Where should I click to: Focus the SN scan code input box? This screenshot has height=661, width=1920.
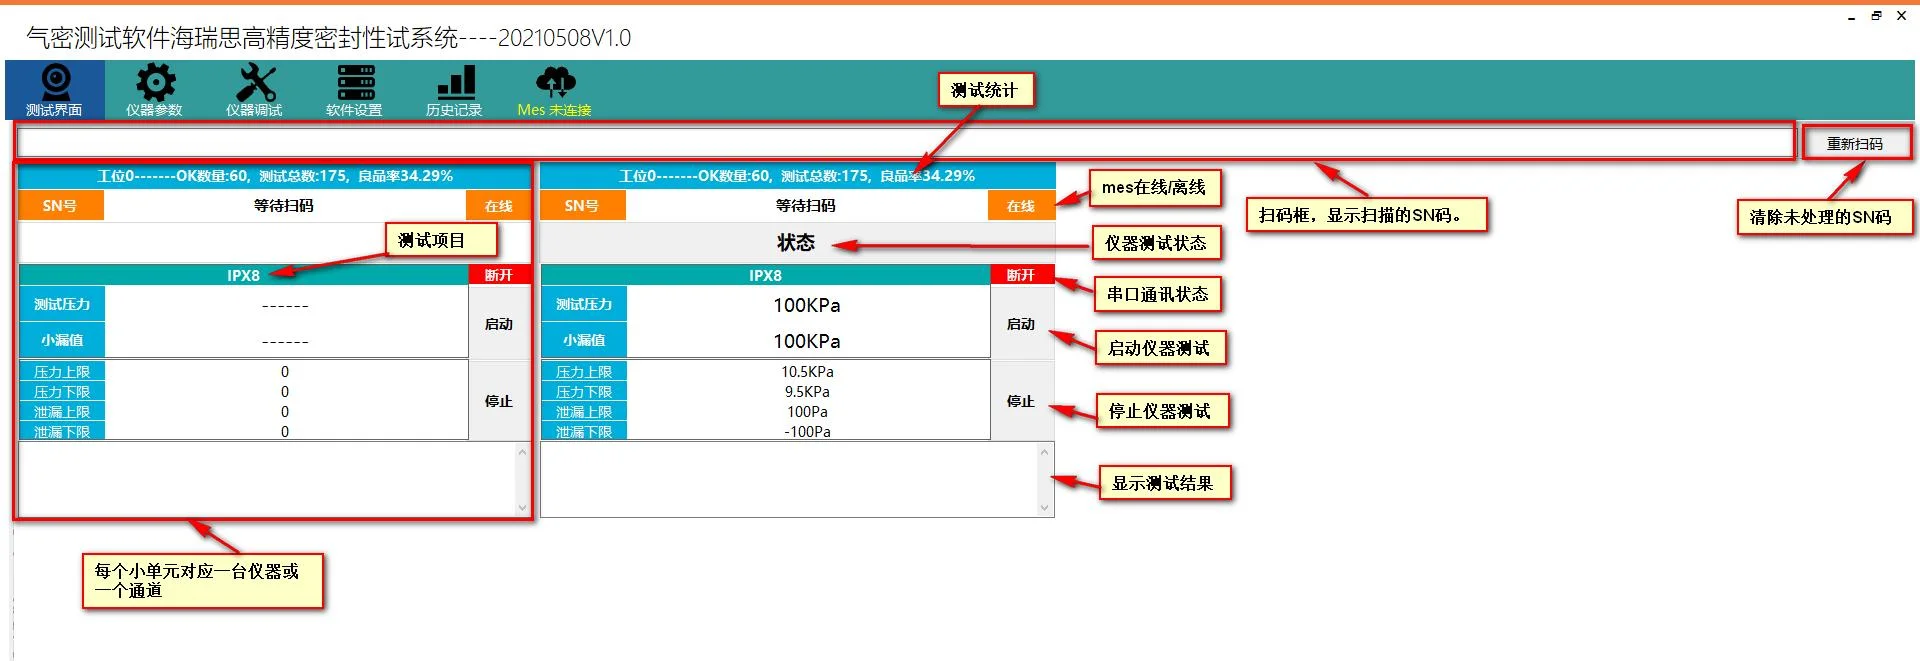click(x=905, y=143)
